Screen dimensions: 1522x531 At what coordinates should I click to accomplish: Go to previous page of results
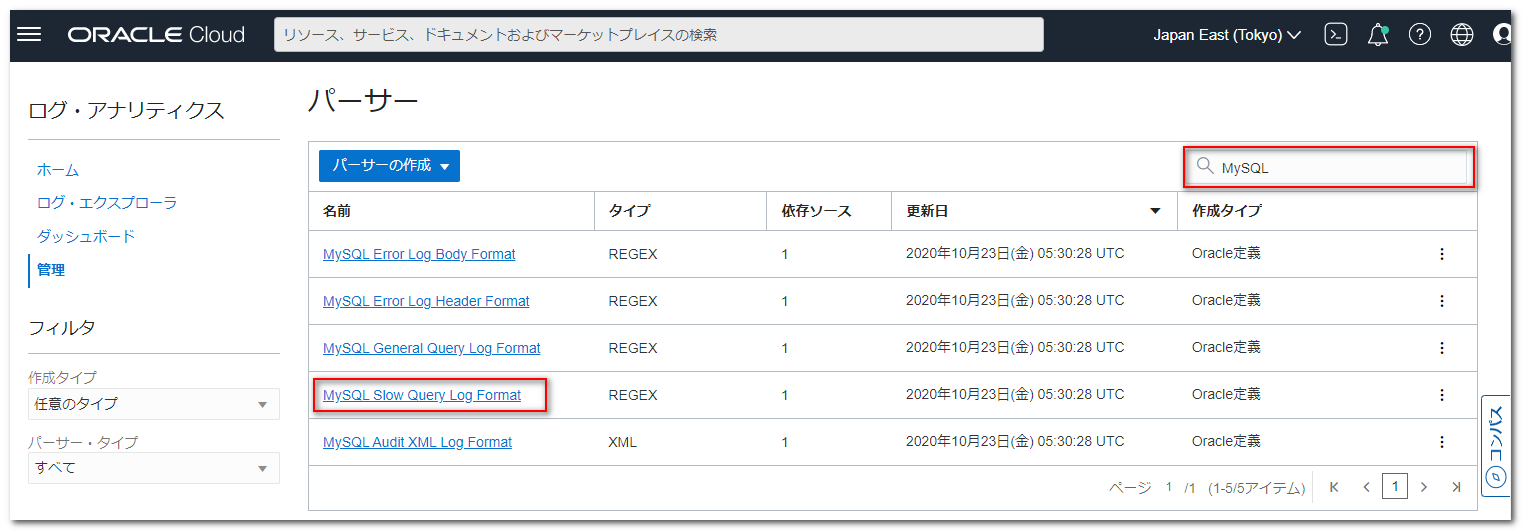[x=1366, y=487]
